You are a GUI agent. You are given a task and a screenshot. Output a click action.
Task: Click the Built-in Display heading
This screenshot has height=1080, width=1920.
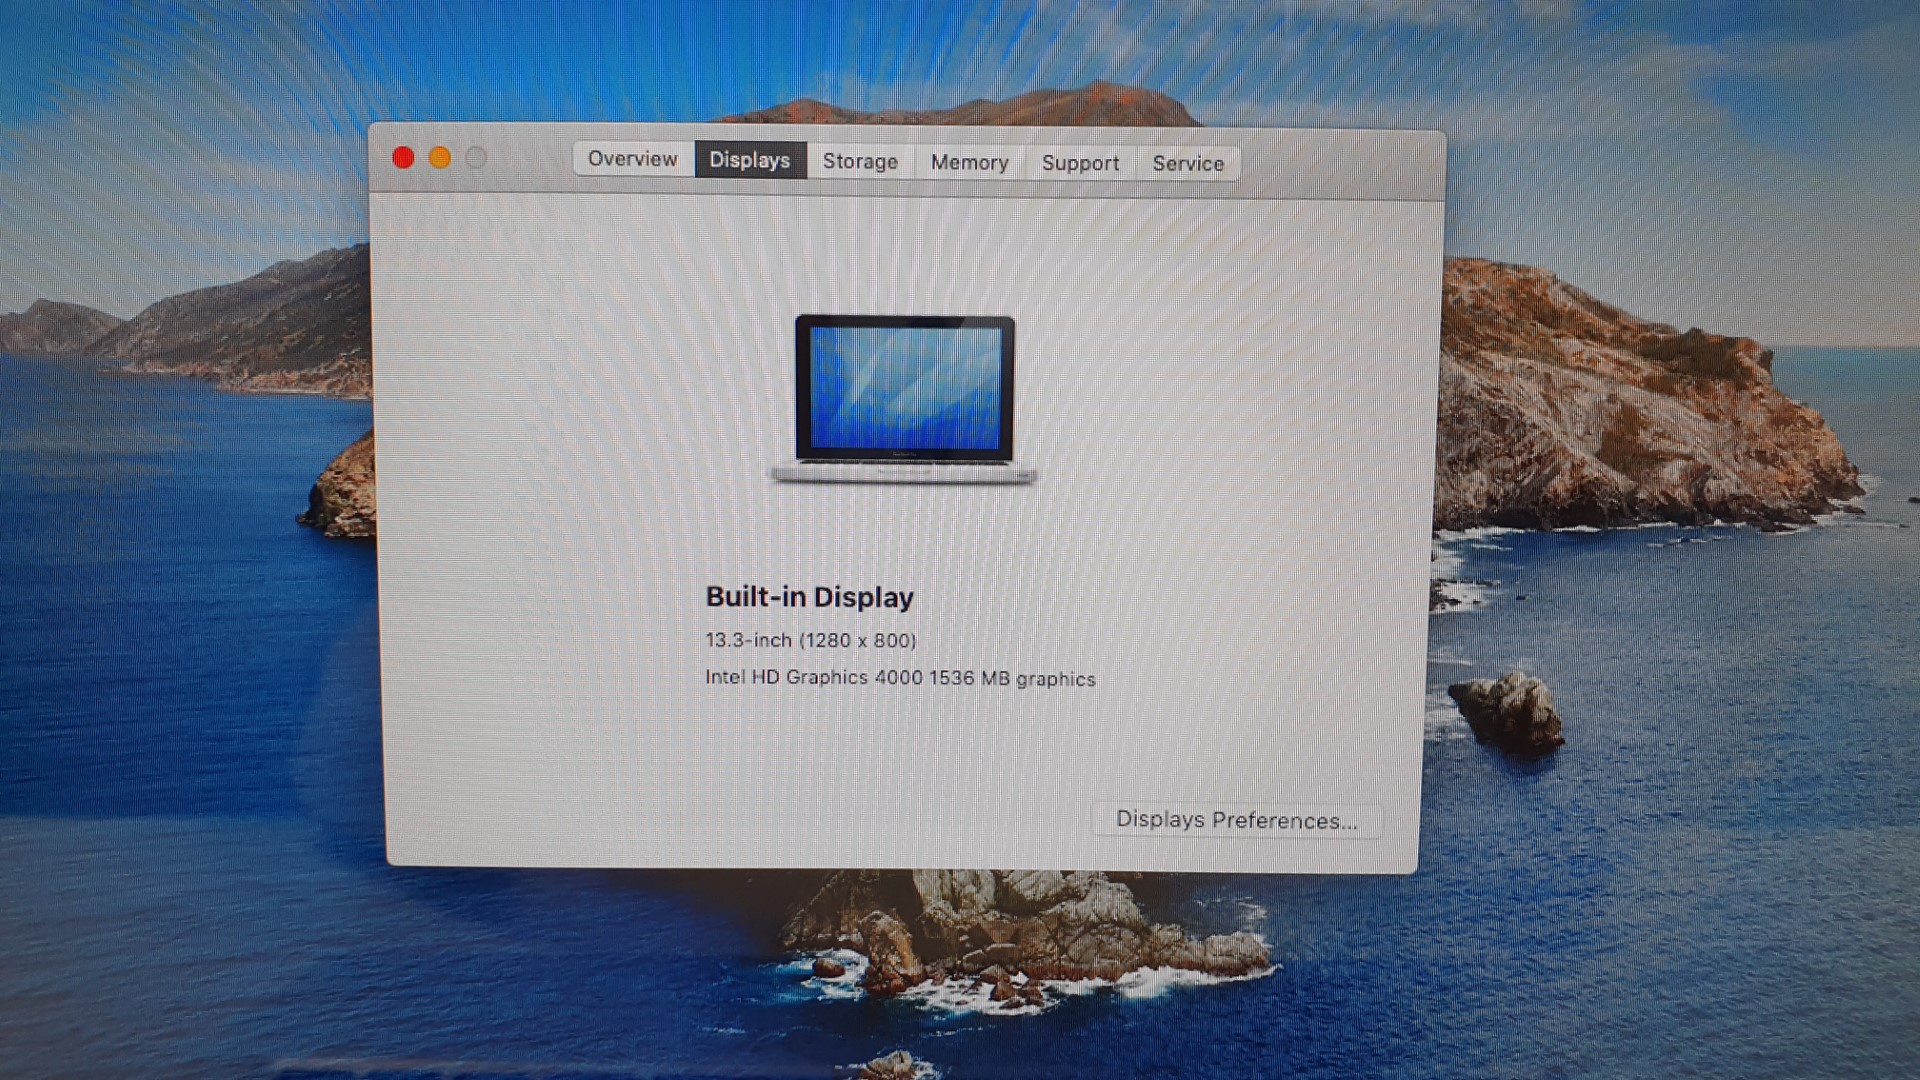point(810,597)
